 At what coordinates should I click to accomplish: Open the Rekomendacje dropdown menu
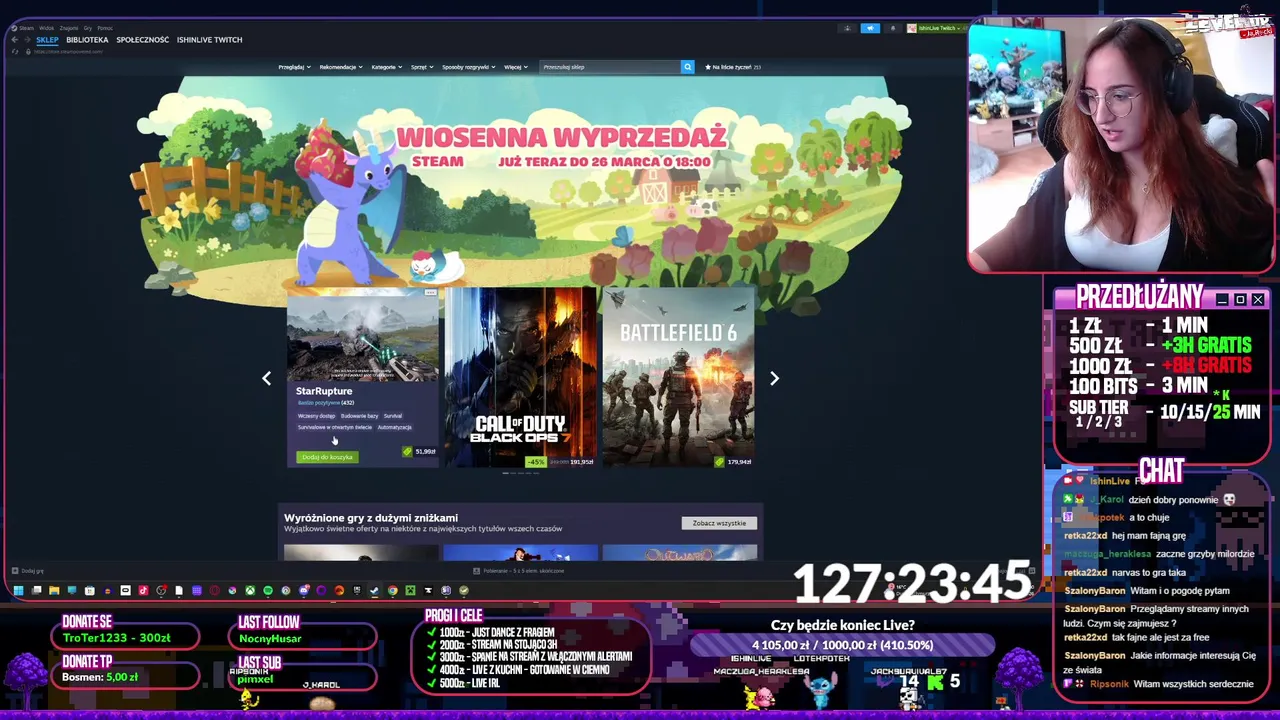point(341,67)
